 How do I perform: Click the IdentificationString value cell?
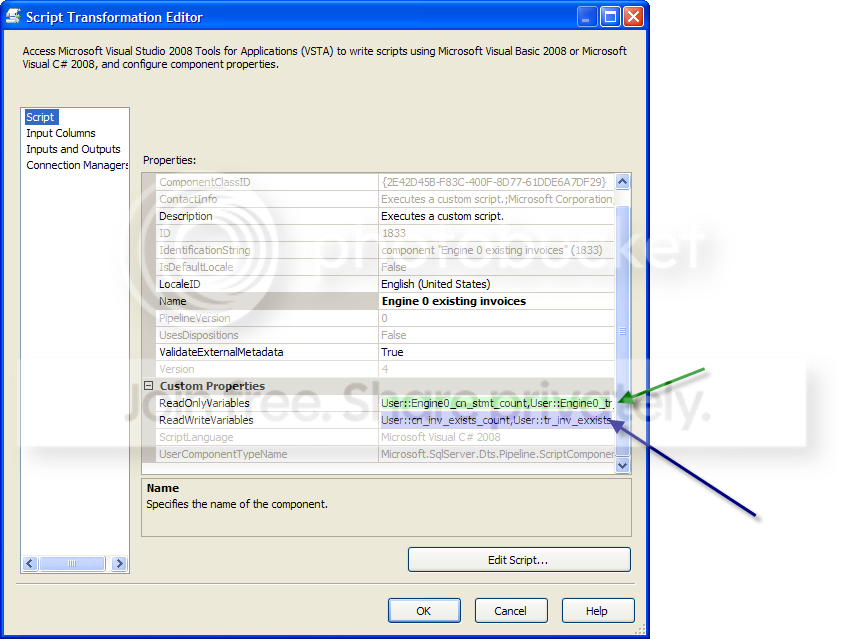pyautogui.click(x=496, y=250)
